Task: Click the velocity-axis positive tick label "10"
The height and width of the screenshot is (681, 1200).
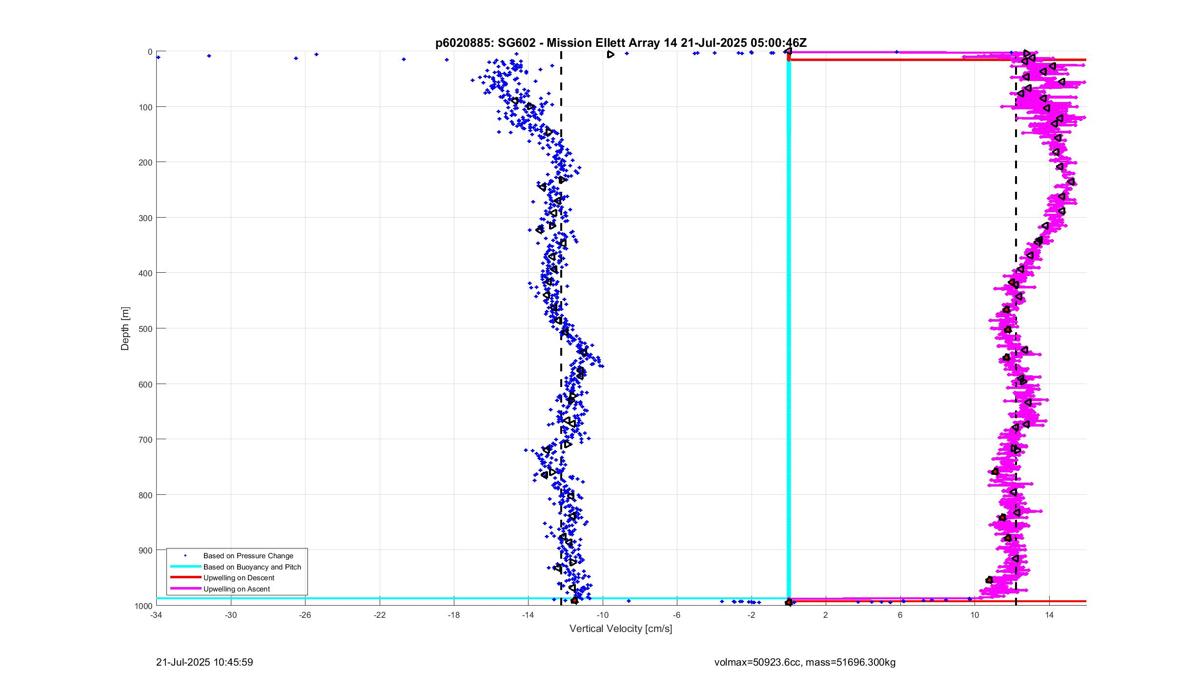Action: coord(975,616)
